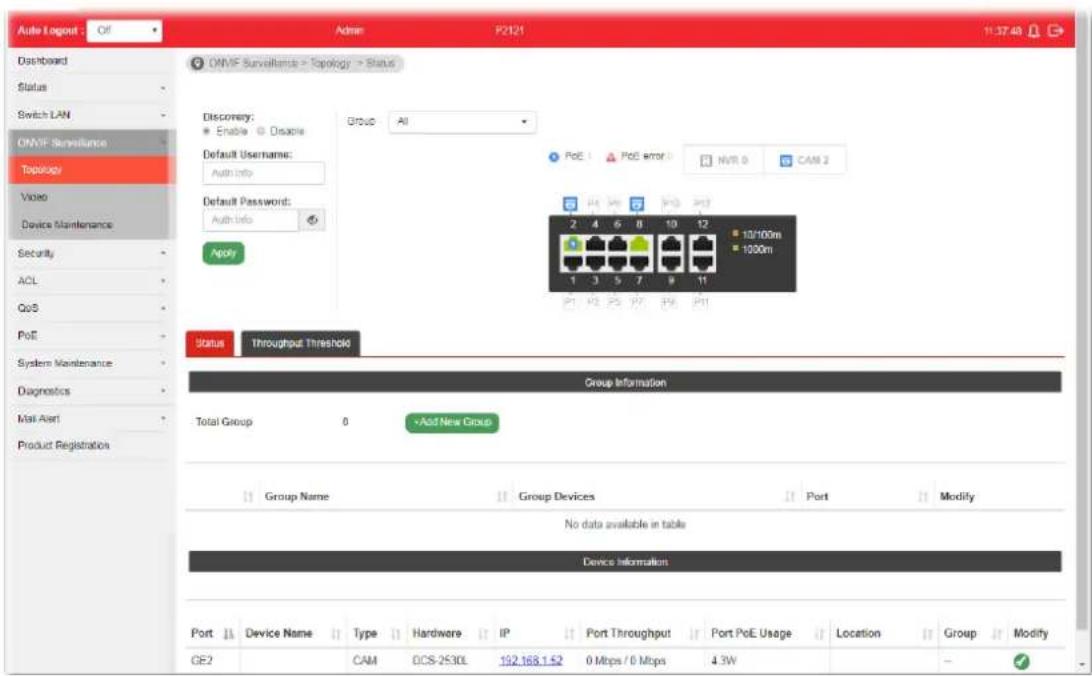Expand the Diagnostics sidebar menu
1092x676 pixels.
[x=91, y=391]
